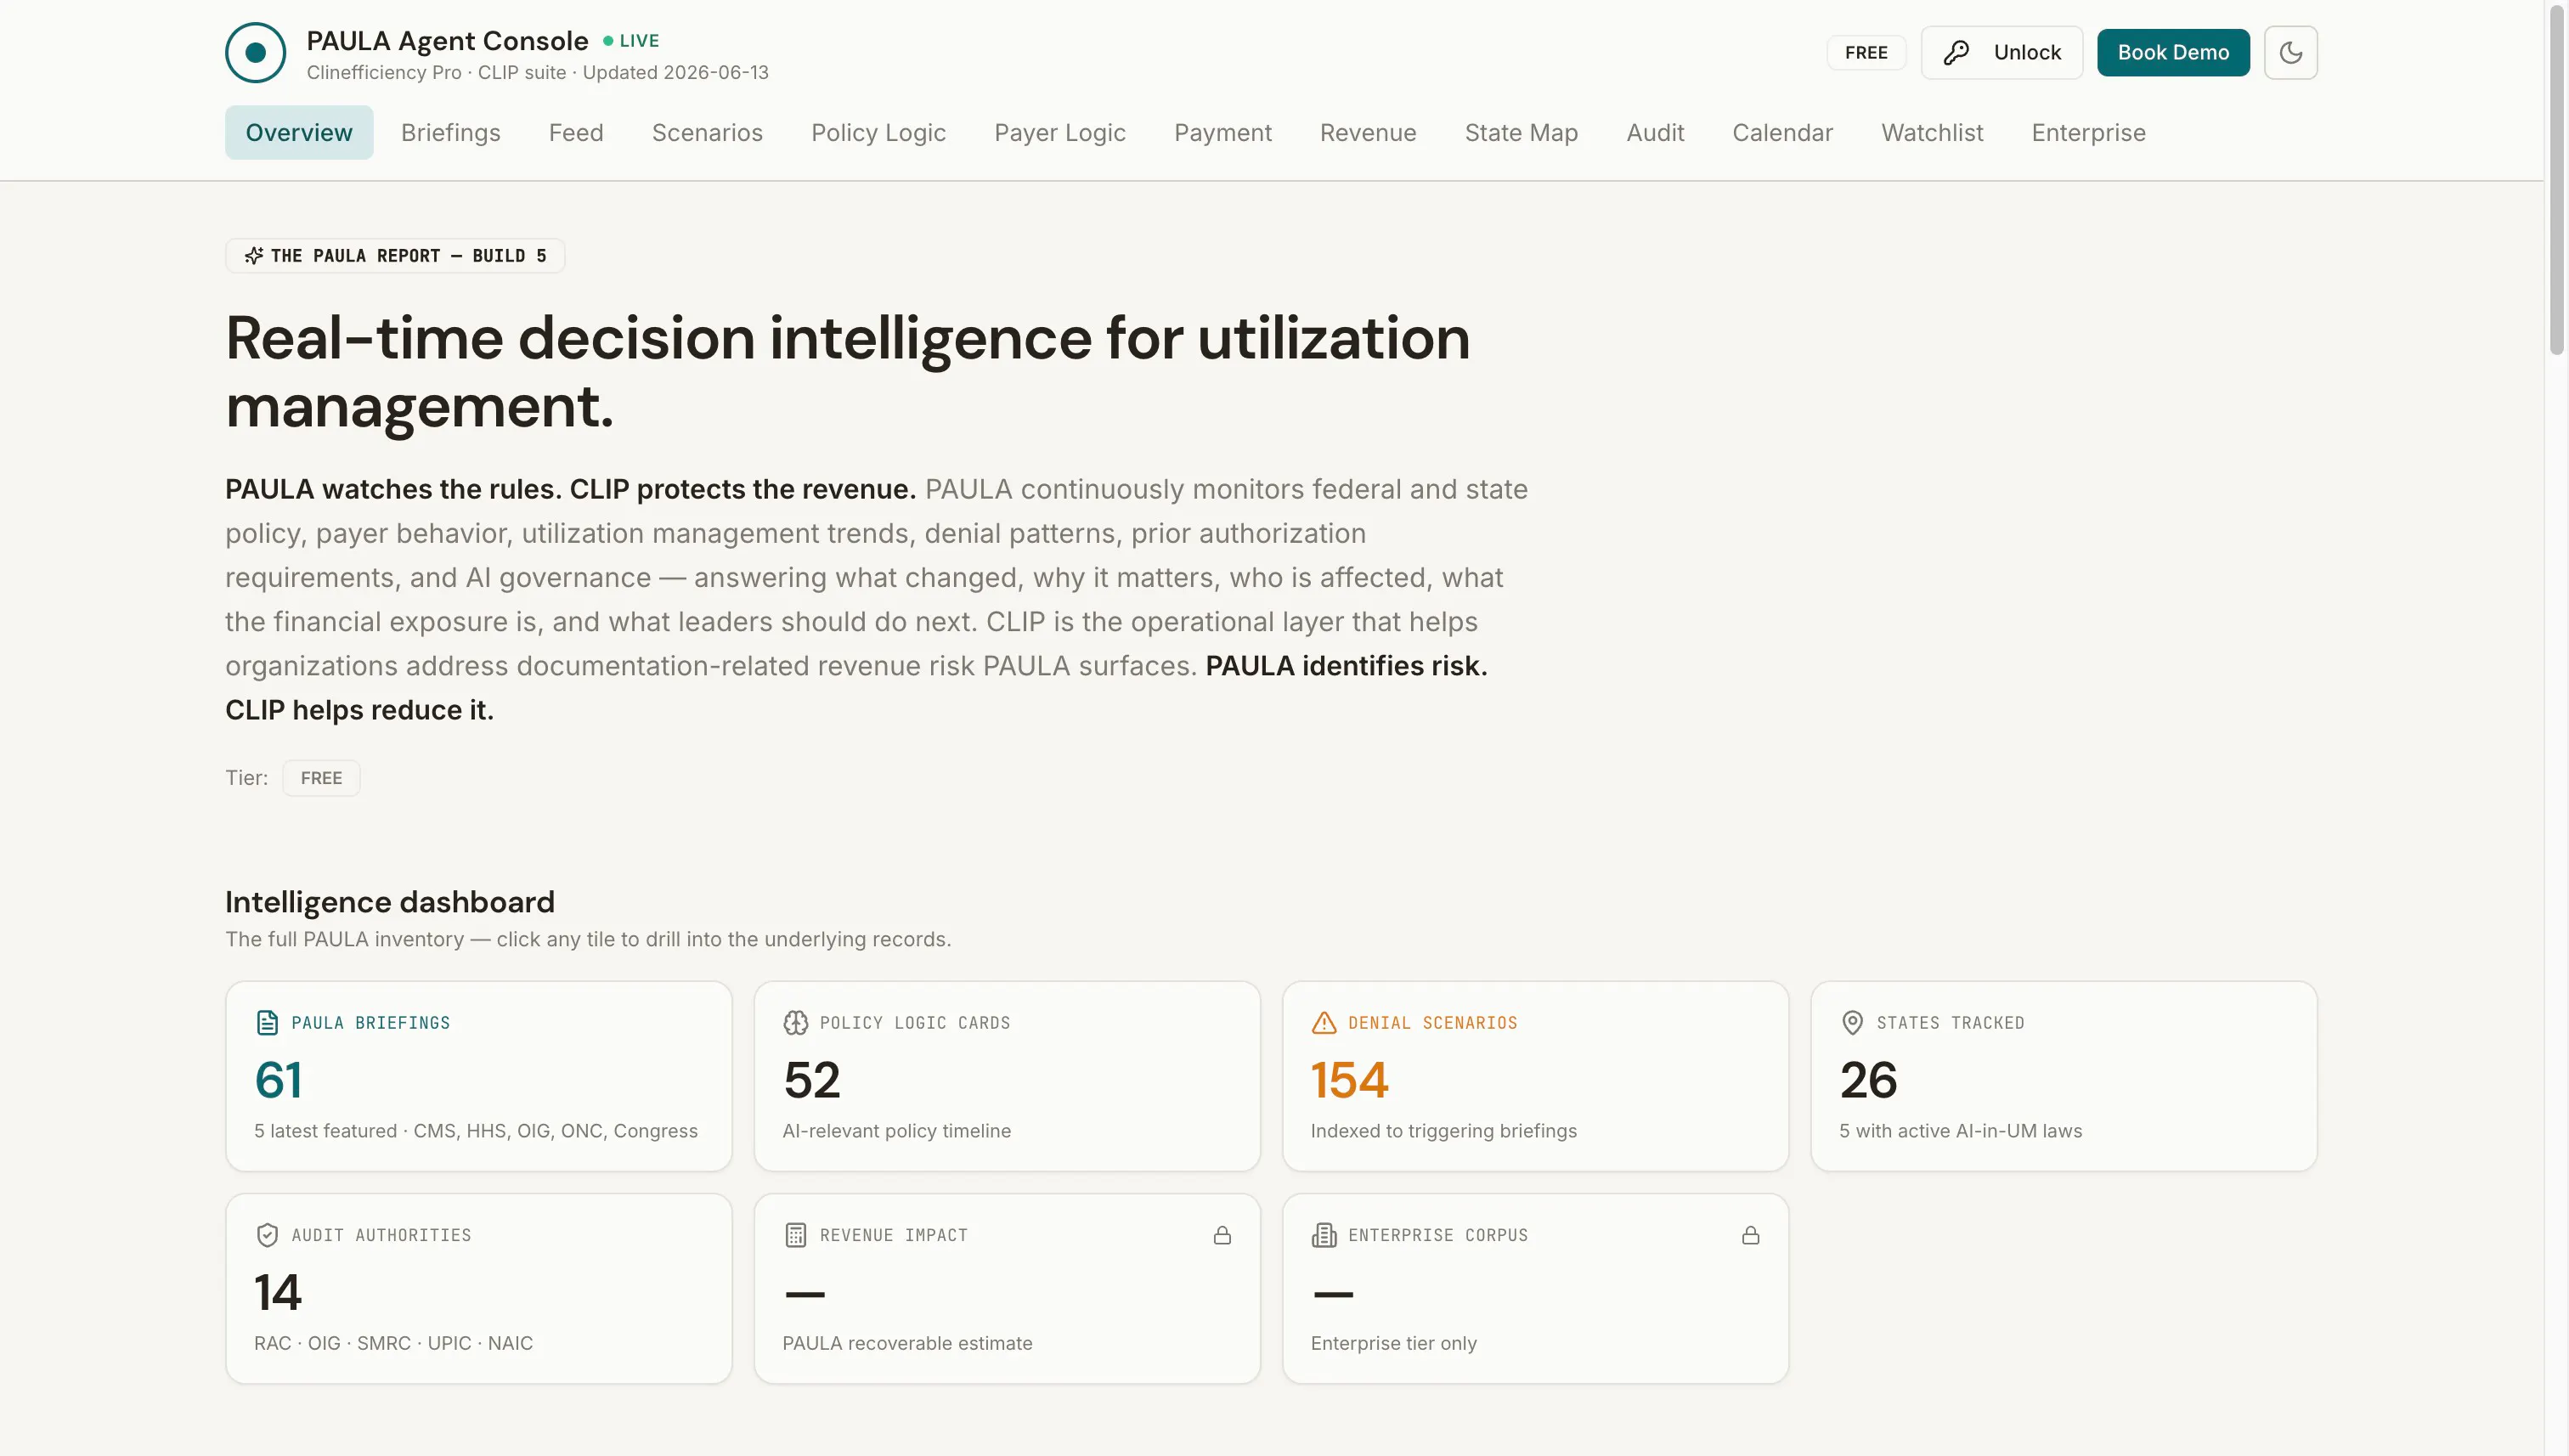Click the key icon on the Unlock button
The height and width of the screenshot is (1456, 2569).
[x=1956, y=53]
